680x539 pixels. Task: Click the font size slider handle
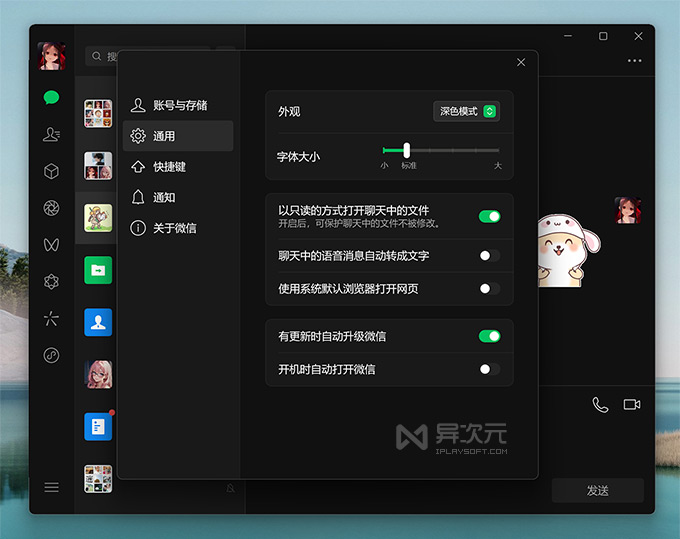[x=406, y=150]
